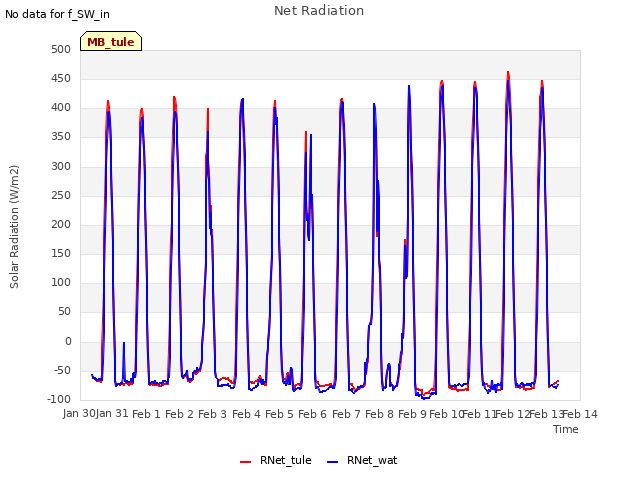
Task: Click the Feb 5 x-axis label
Action: point(279,414)
